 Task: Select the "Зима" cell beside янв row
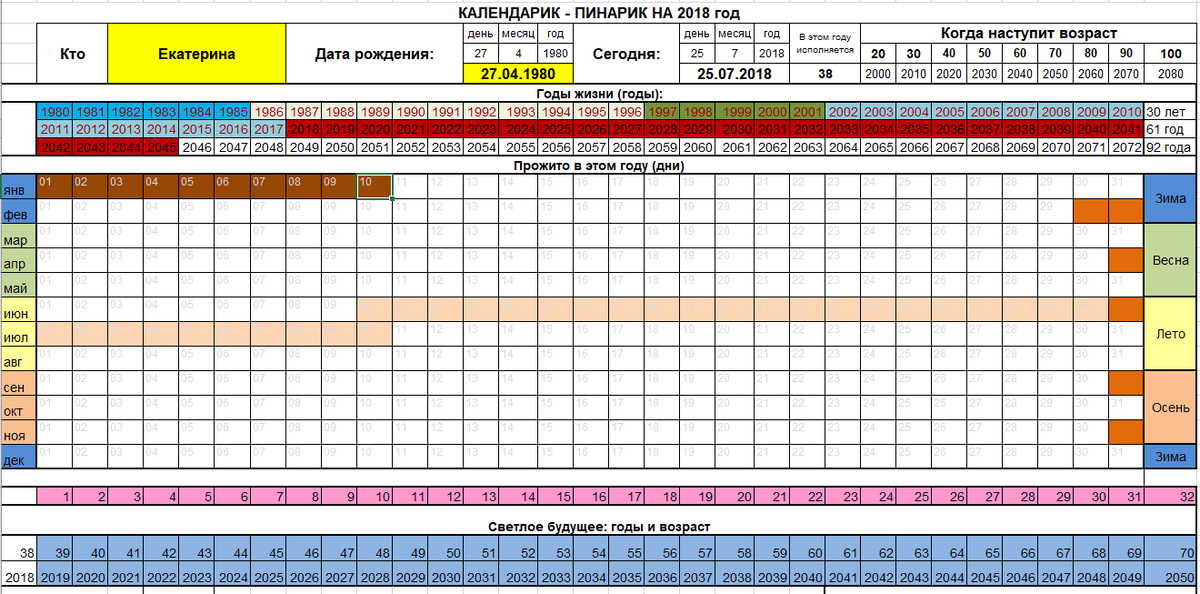1170,199
